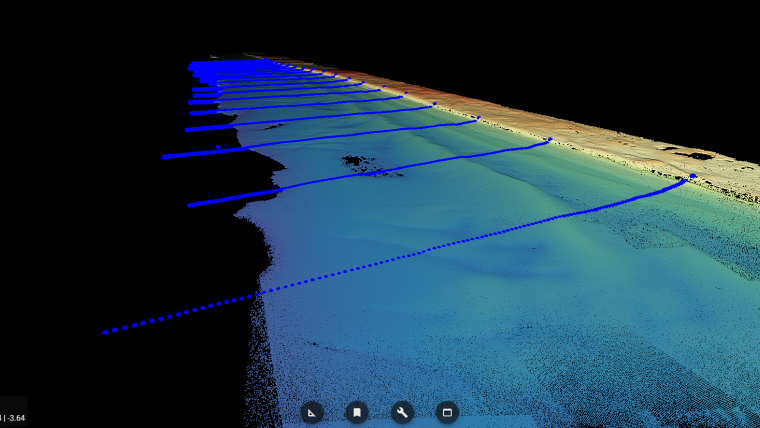Open the wrench tools settings icon
Image resolution: width=760 pixels, height=428 pixels.
click(402, 412)
